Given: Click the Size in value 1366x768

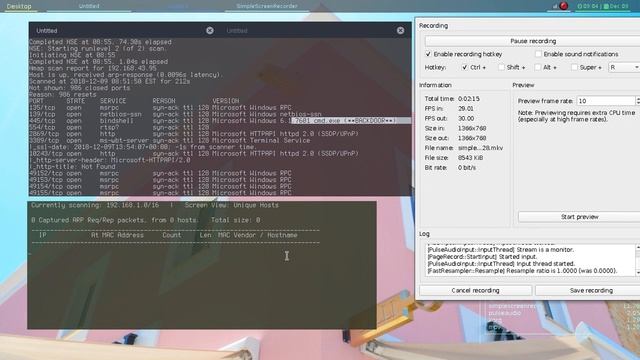Looking at the screenshot, I should tap(472, 128).
